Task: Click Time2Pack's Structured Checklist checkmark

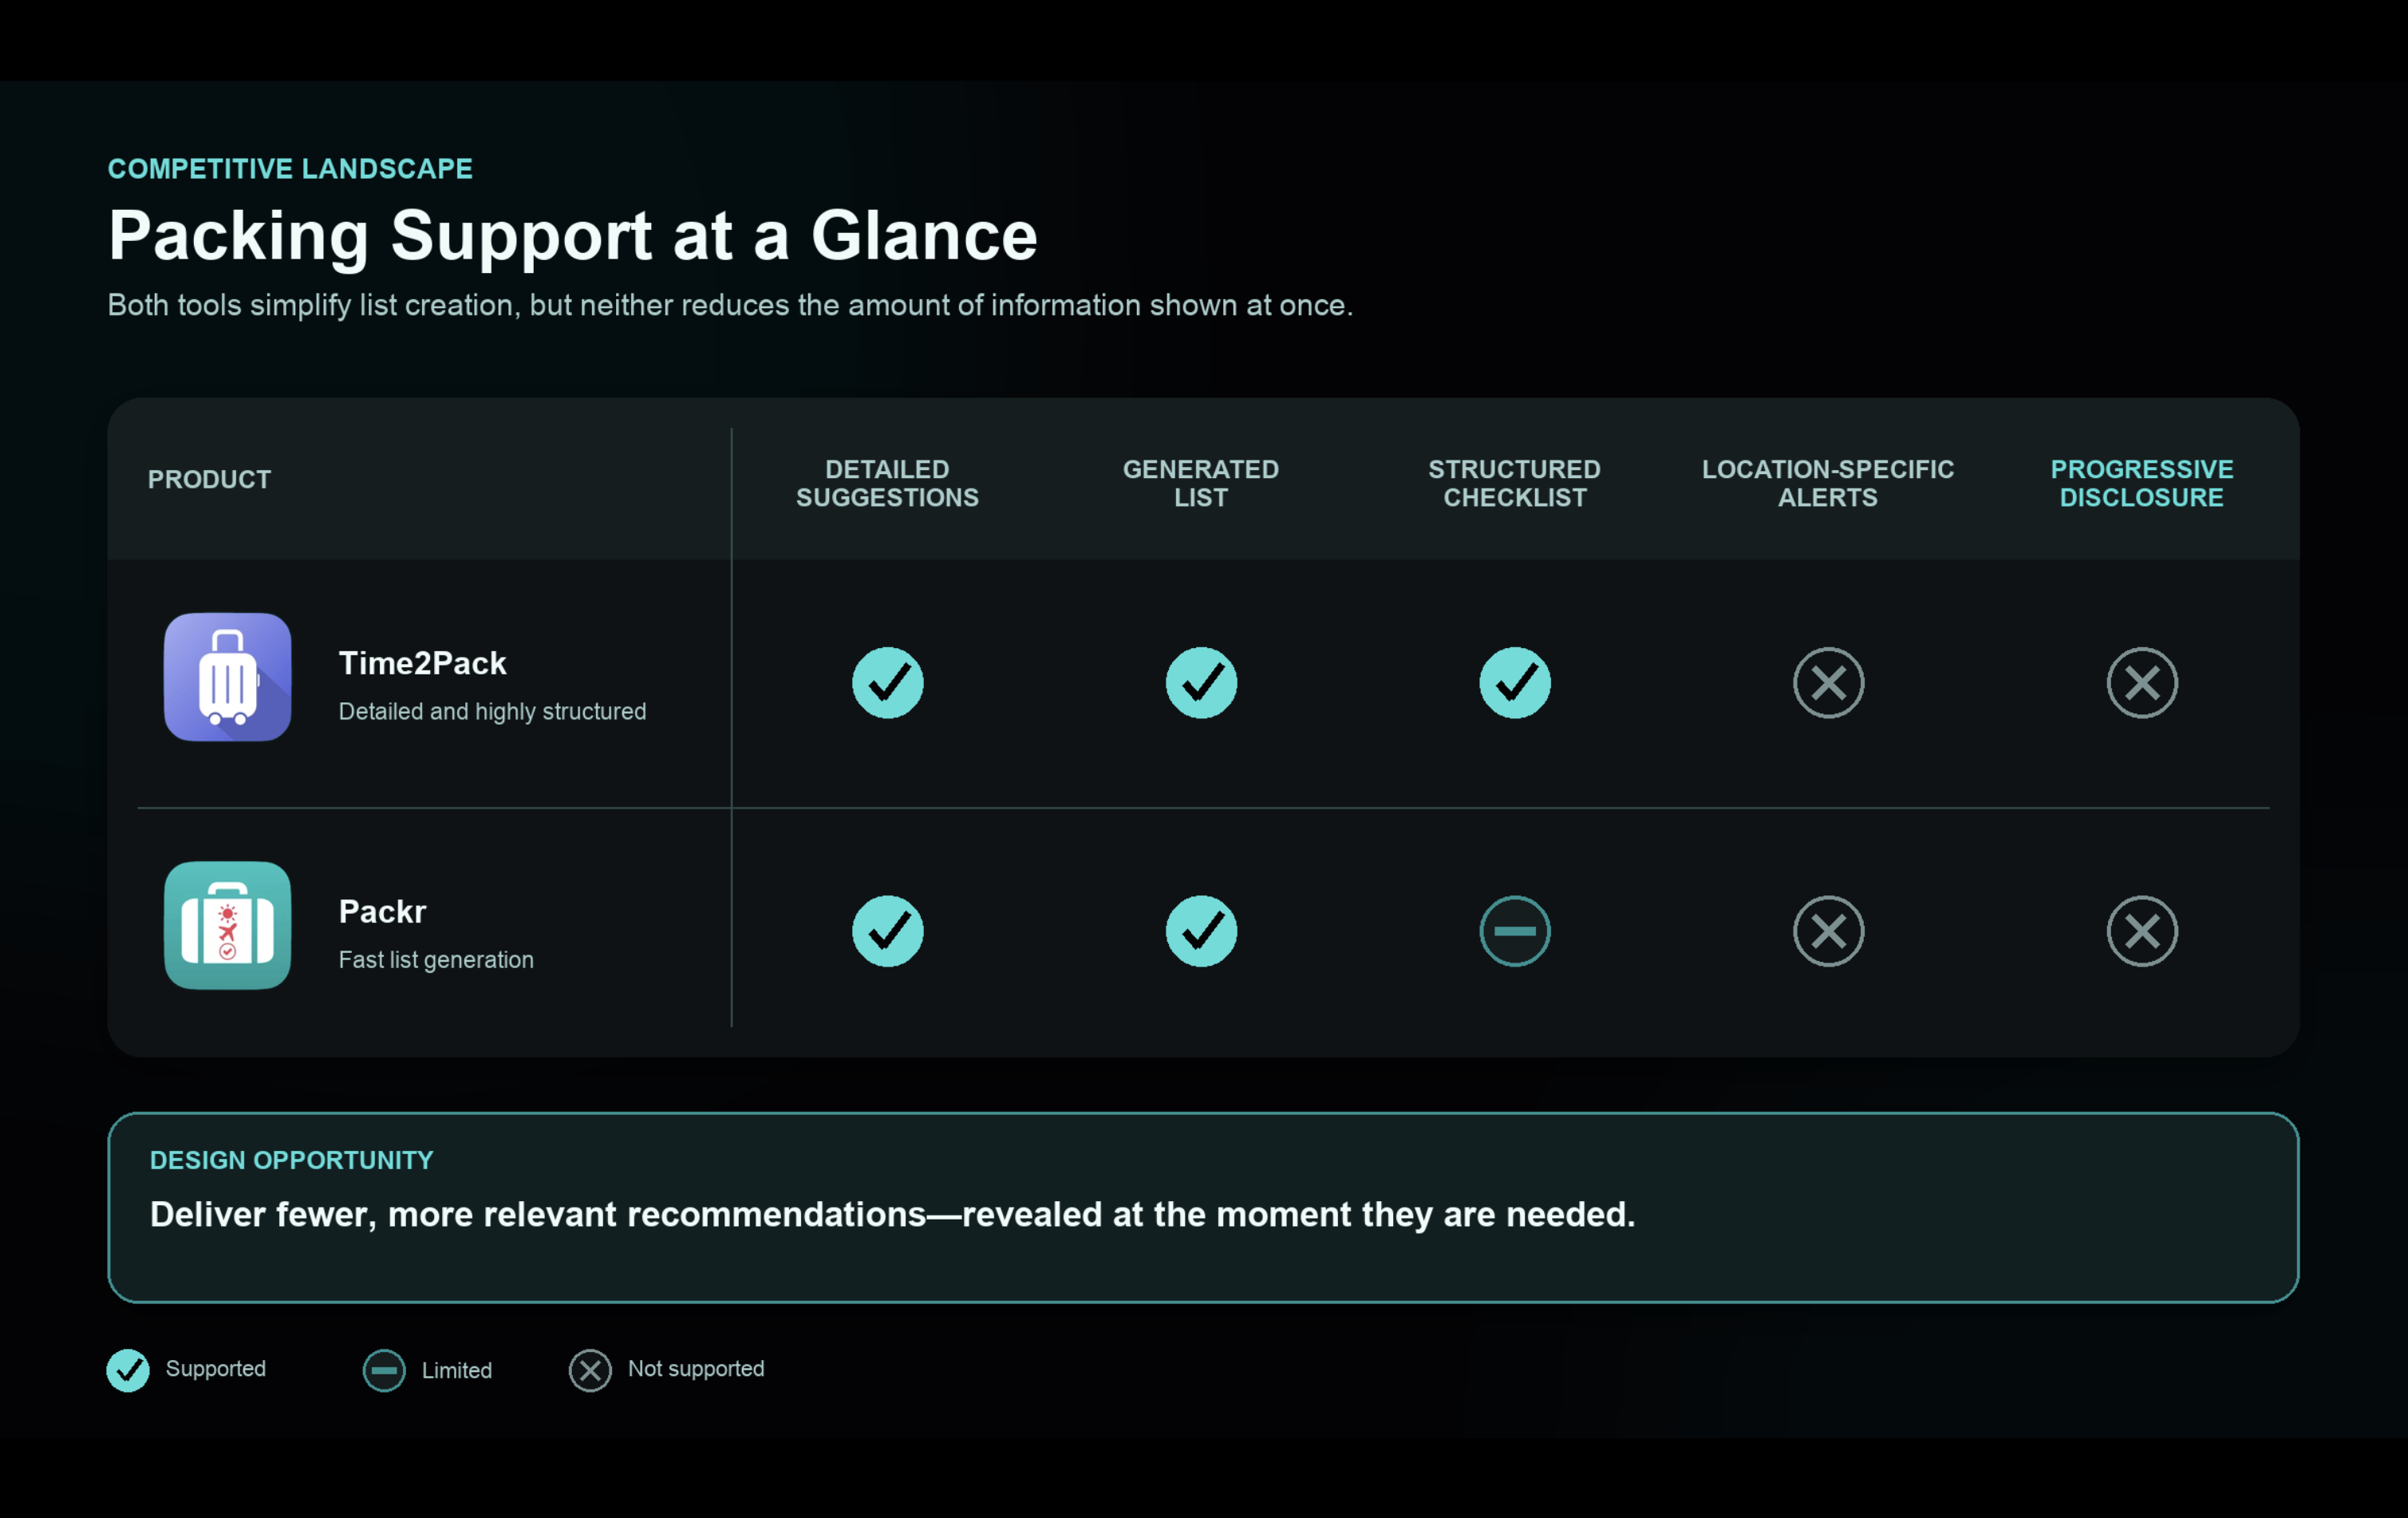Action: (1515, 683)
